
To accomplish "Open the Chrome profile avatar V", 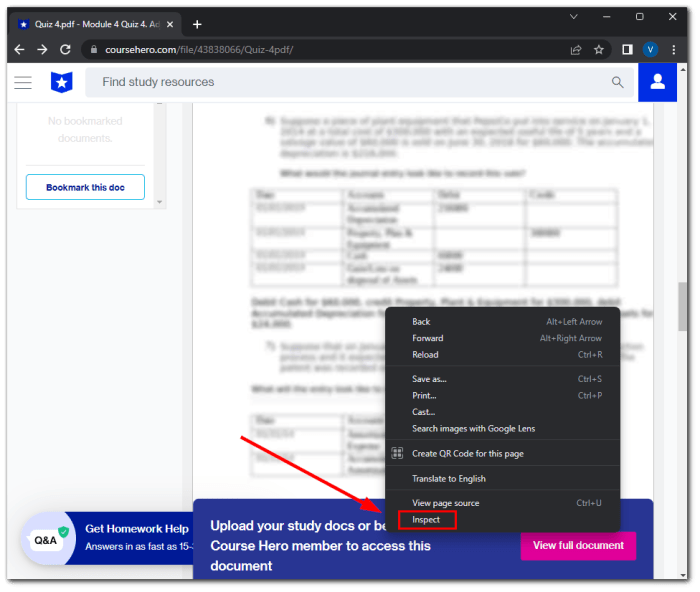I will click(650, 50).
